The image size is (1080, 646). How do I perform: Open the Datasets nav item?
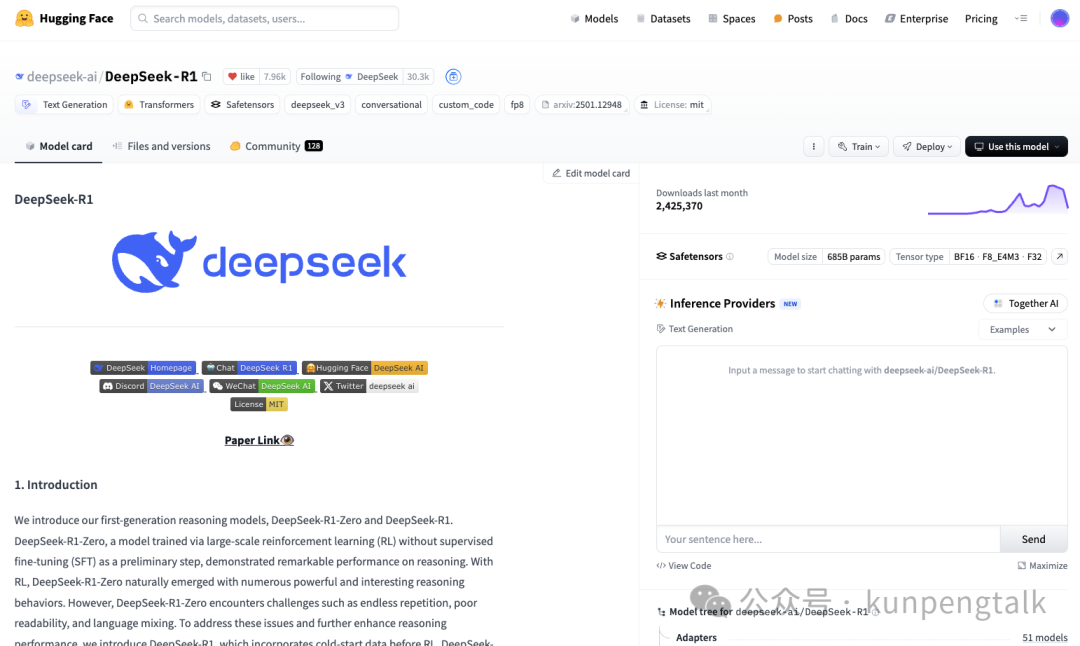coord(663,19)
